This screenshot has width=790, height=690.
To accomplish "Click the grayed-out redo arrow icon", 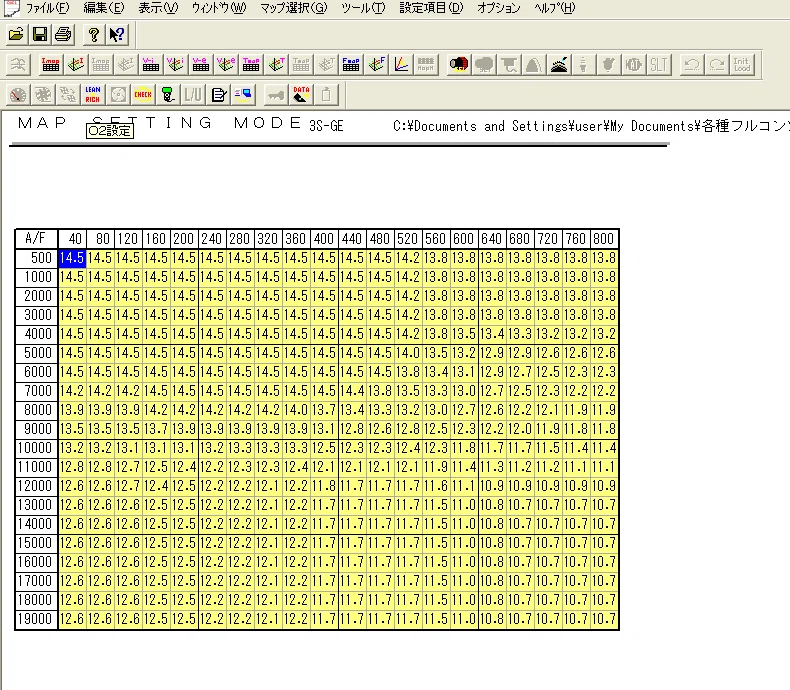I will point(716,64).
